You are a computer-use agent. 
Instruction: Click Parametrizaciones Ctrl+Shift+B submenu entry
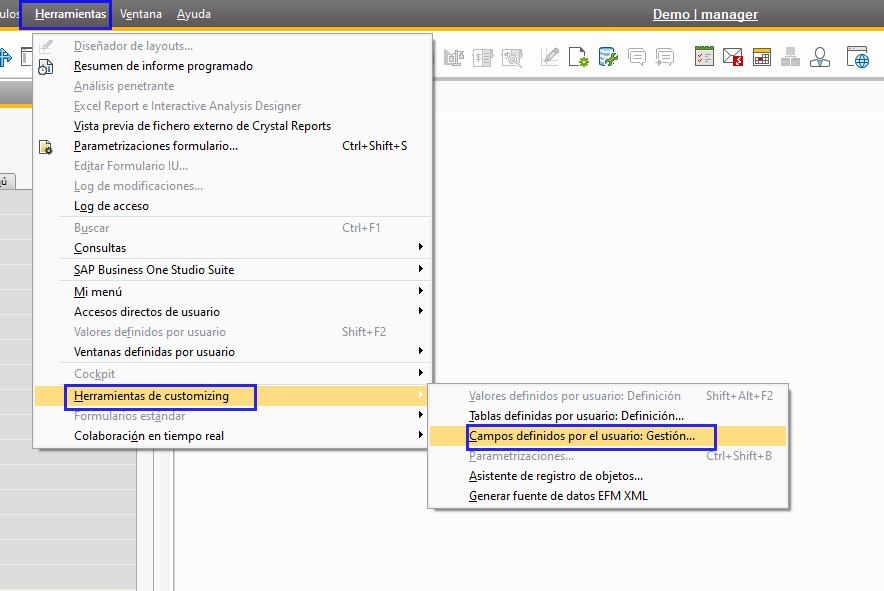[x=521, y=456]
